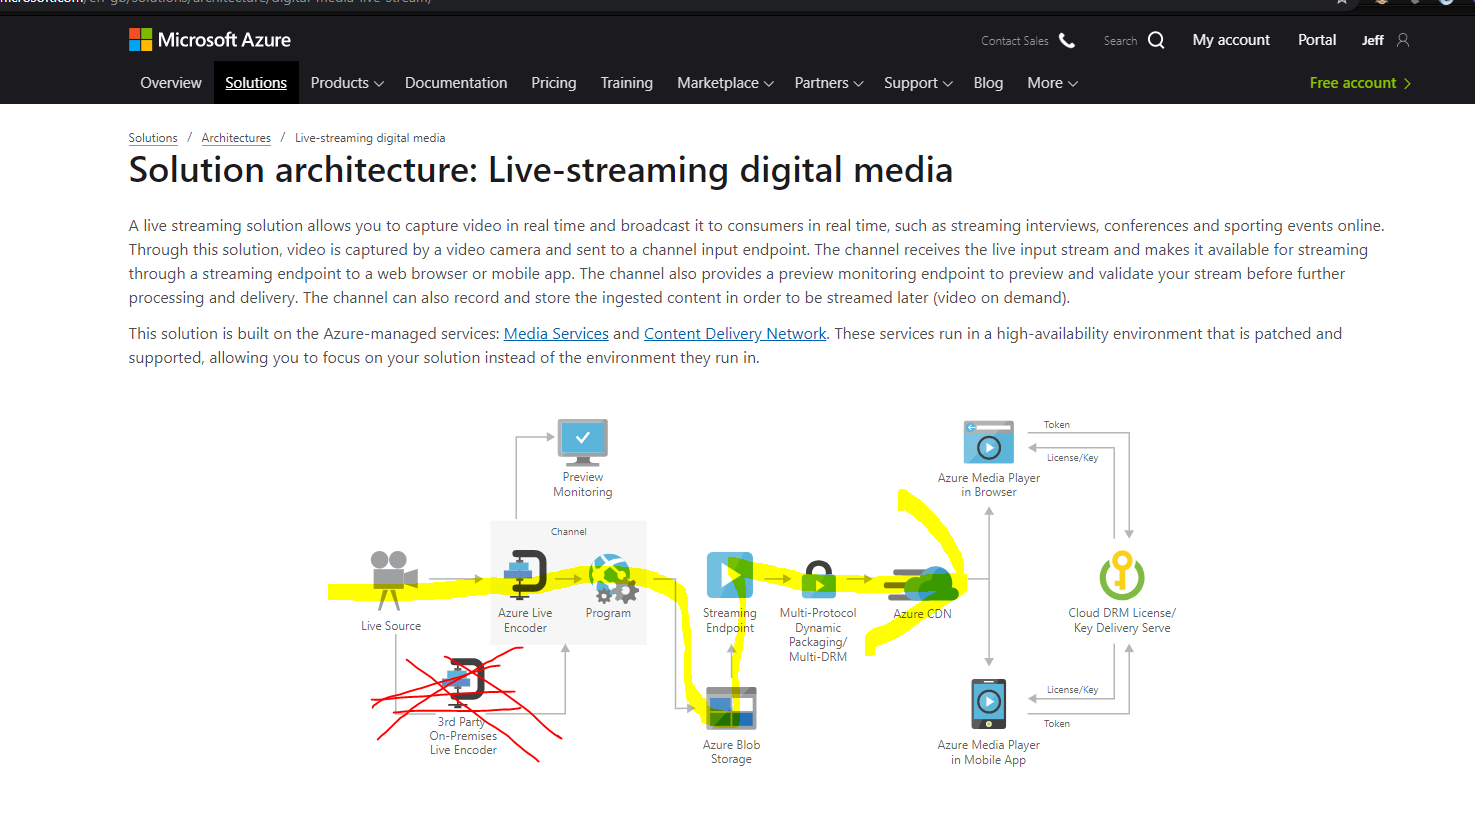
Task: Expand the More dropdown menu
Action: [1052, 83]
